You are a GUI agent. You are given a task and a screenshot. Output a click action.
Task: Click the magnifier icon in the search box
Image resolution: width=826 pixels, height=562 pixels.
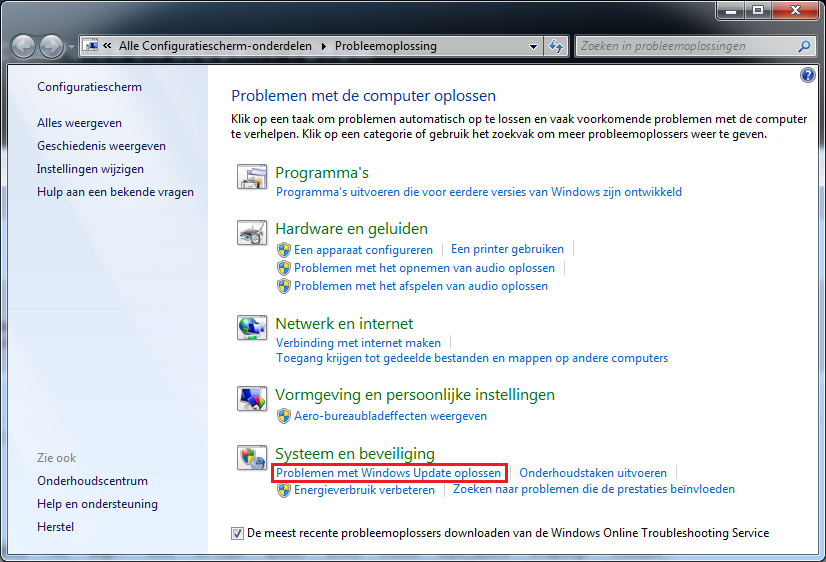coord(804,46)
